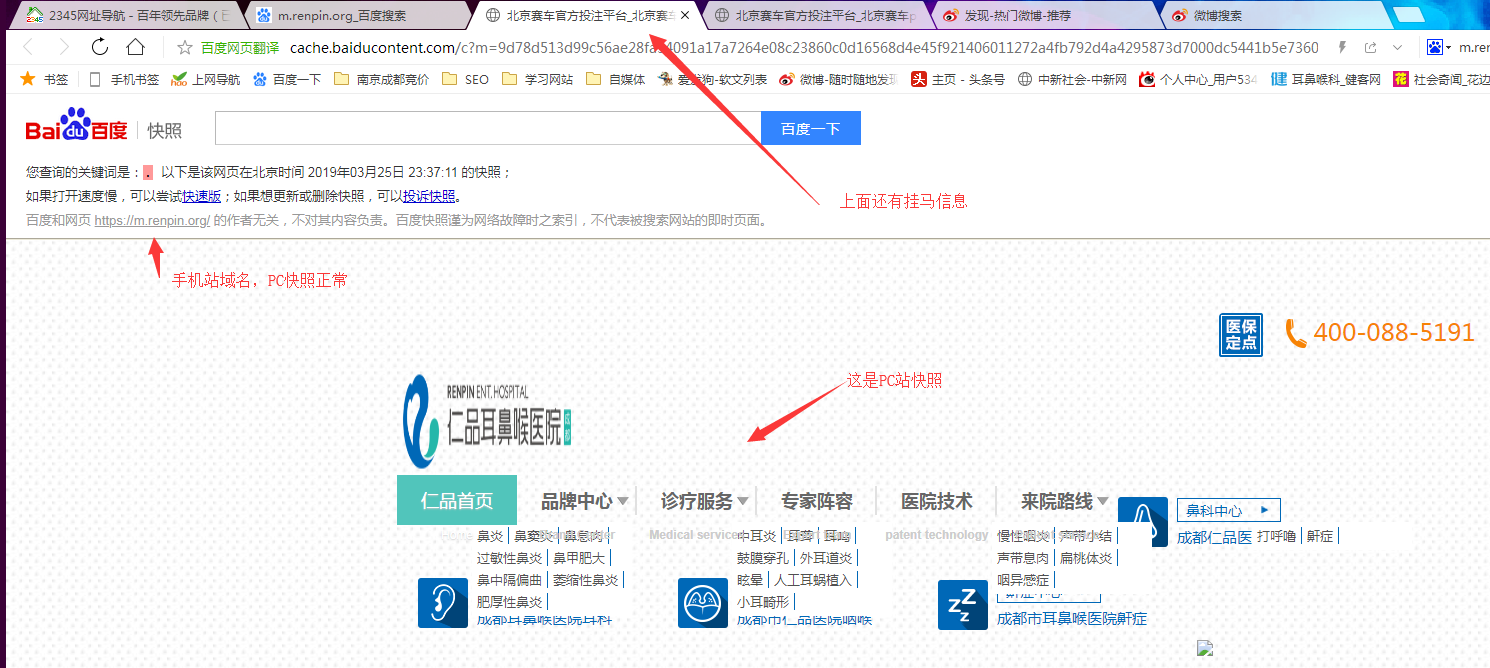Open the SEO bookmark folder
Screen dimensions: 1490x668
(465, 79)
